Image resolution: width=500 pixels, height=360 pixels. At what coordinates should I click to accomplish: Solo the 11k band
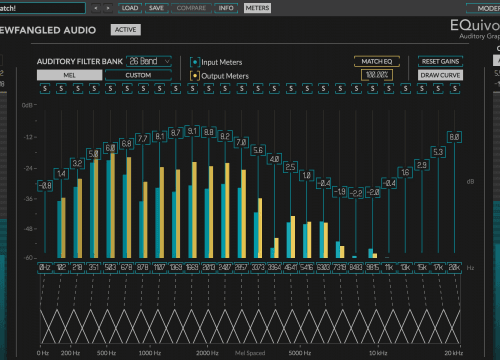[x=389, y=89]
